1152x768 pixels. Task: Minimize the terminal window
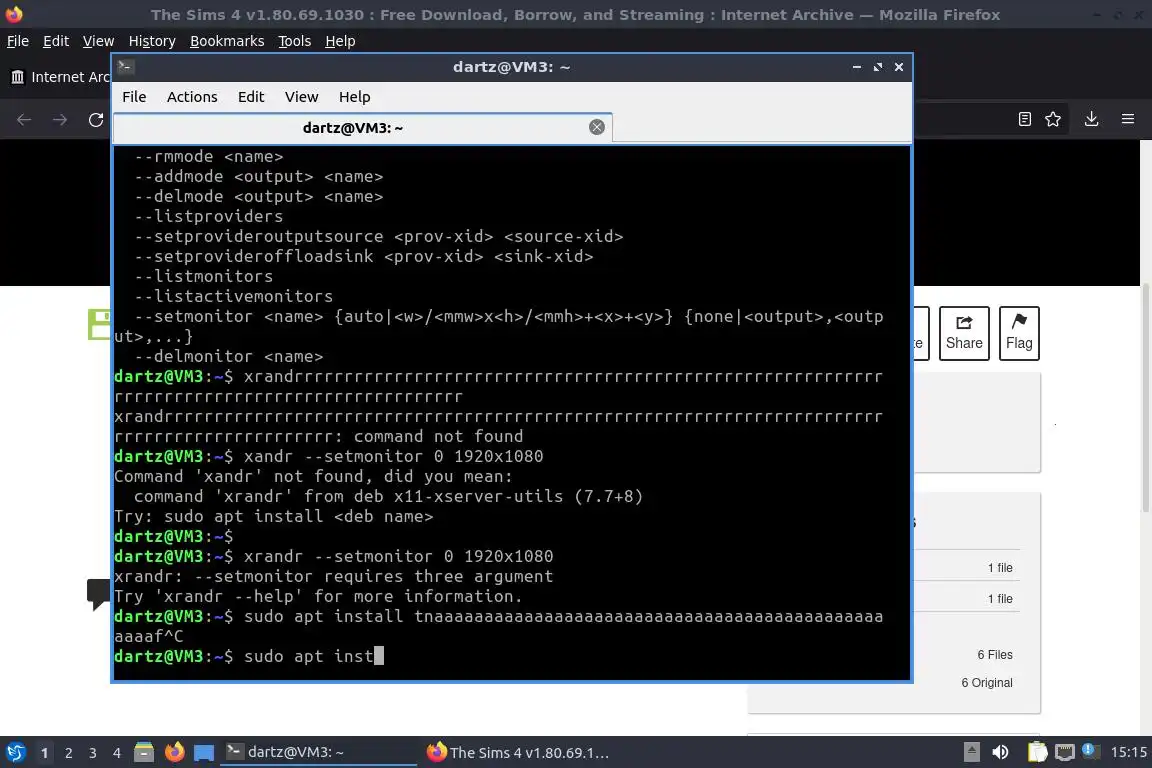[857, 67]
